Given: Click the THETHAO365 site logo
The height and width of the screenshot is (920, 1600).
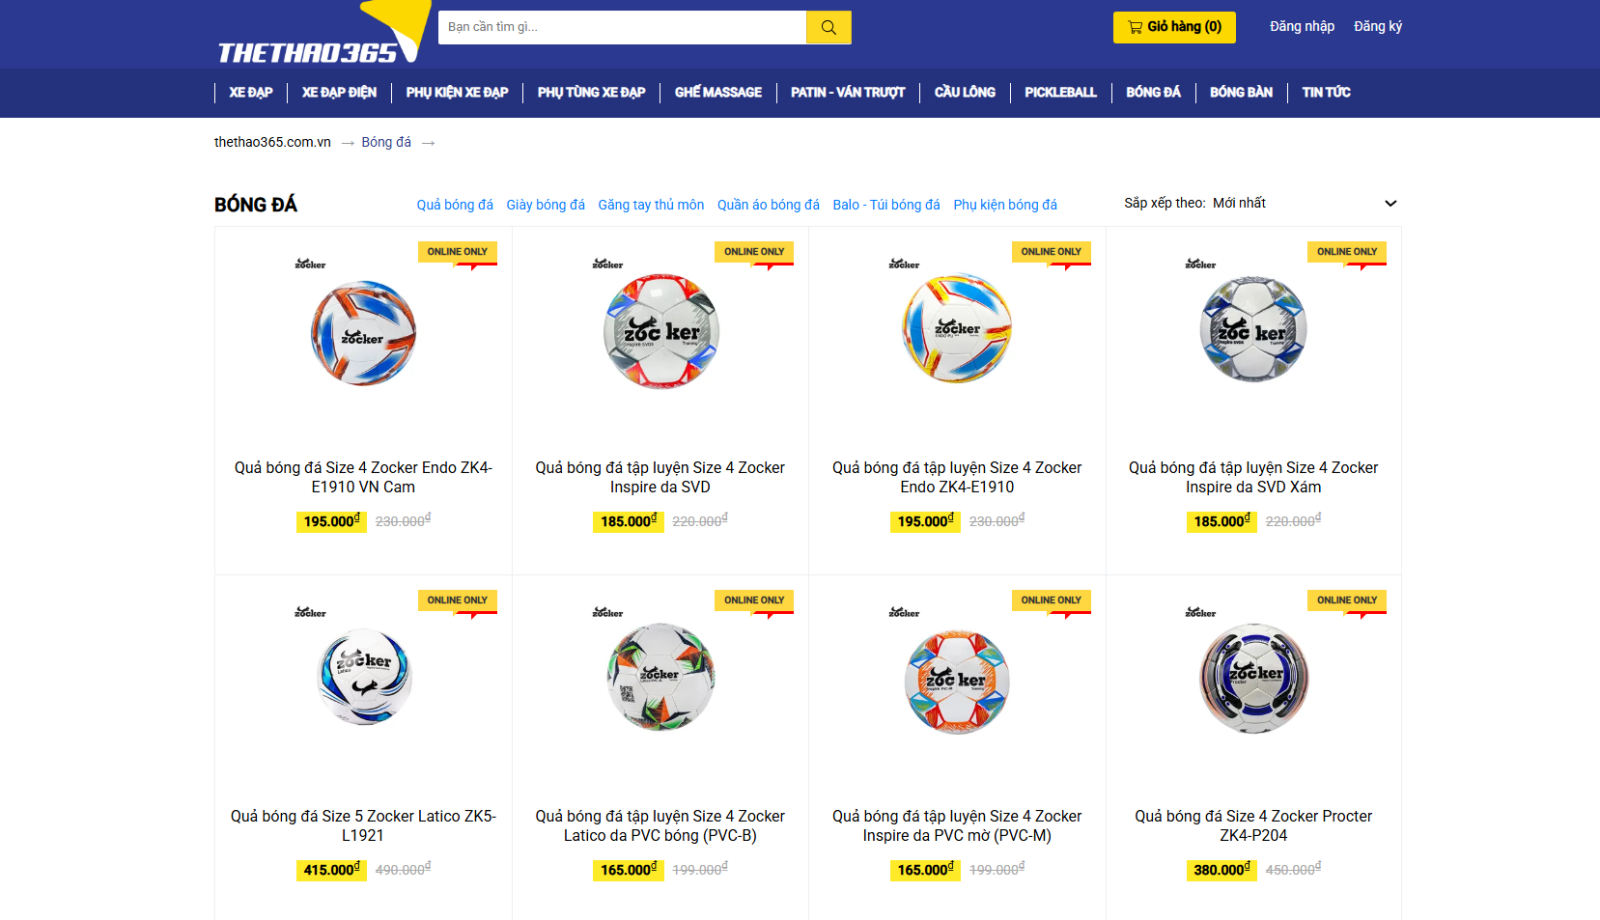Looking at the screenshot, I should point(320,35).
